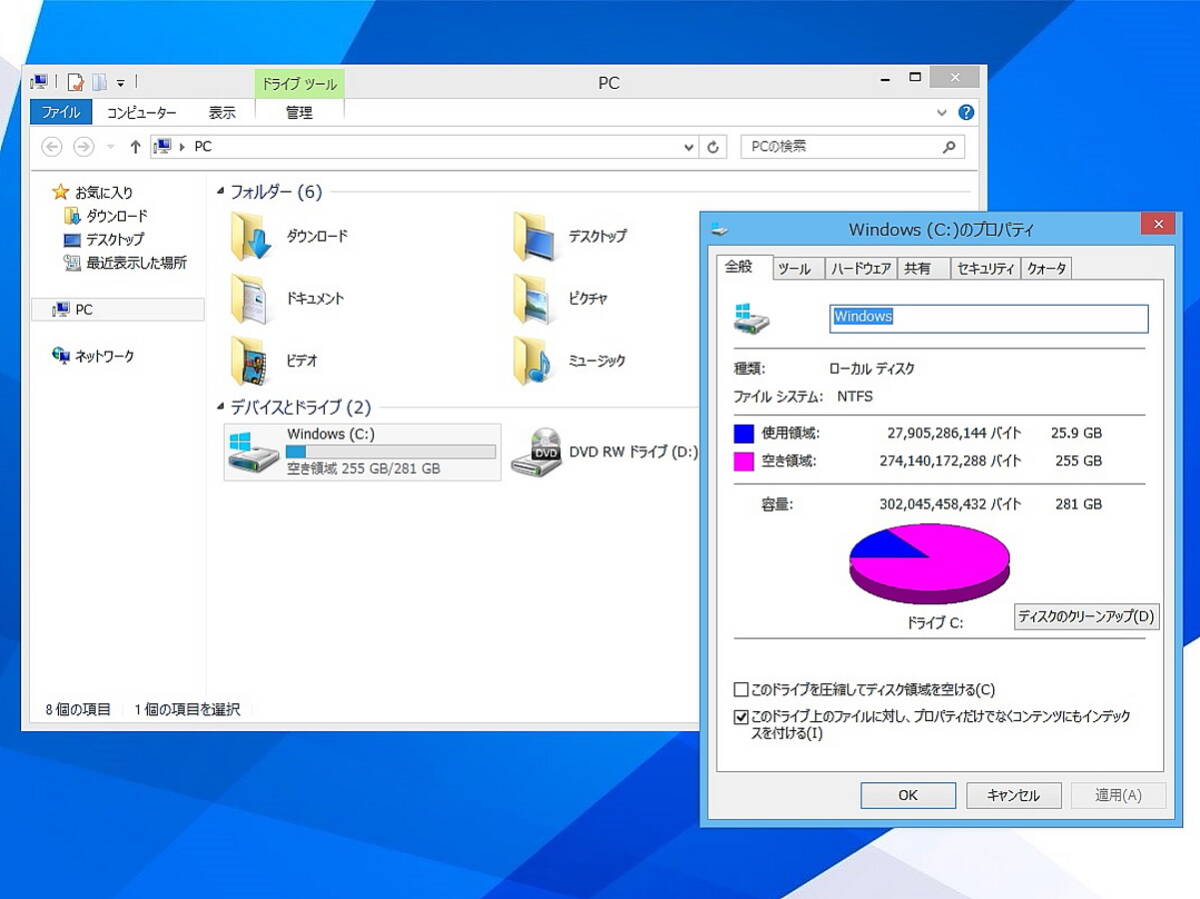The image size is (1200, 899).
Task: Open the 管理 drive tools tab
Action: [x=299, y=113]
